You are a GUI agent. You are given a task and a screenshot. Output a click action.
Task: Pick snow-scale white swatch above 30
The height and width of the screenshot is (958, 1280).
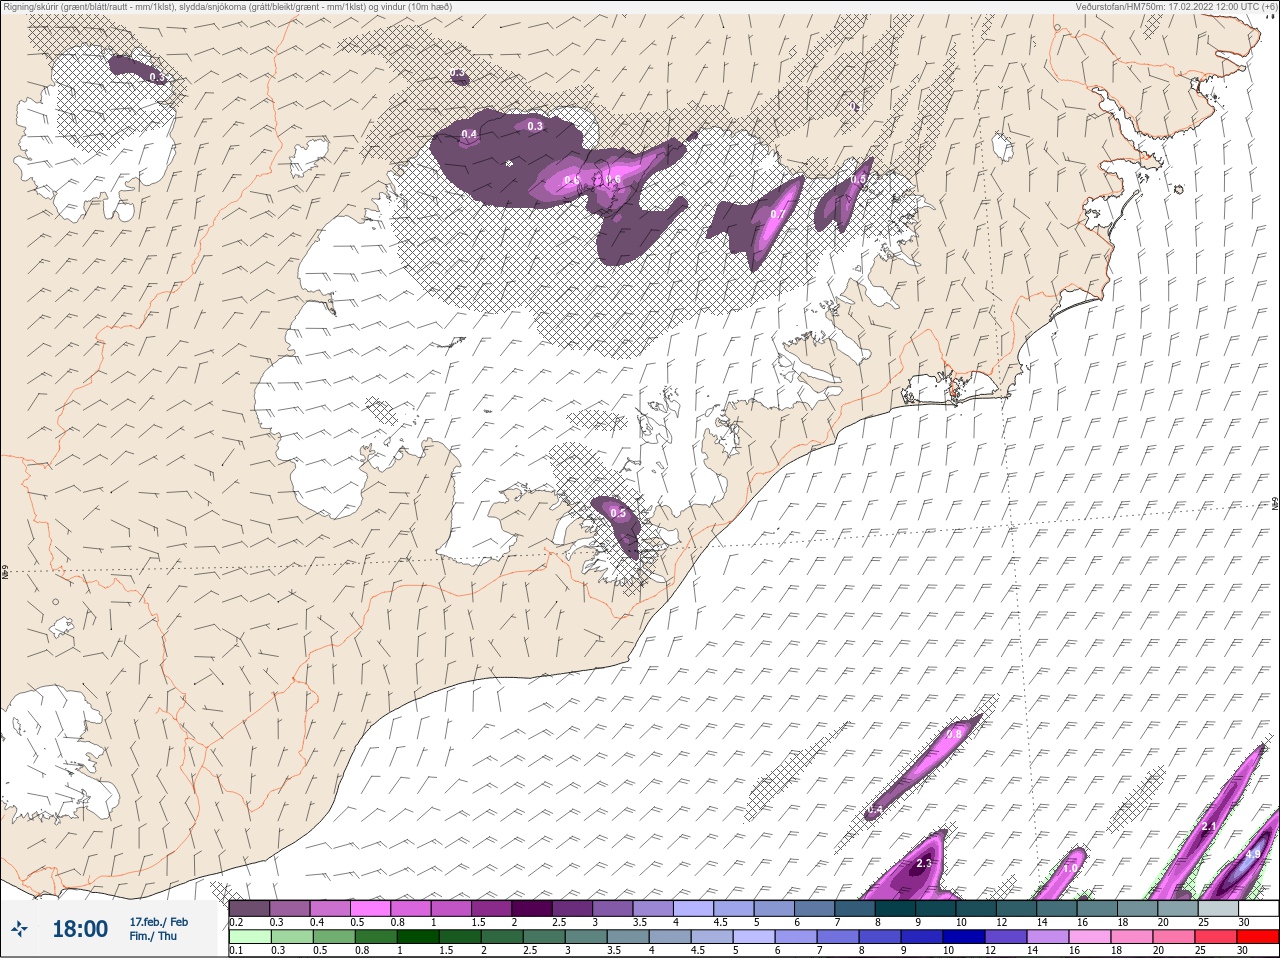click(1258, 908)
